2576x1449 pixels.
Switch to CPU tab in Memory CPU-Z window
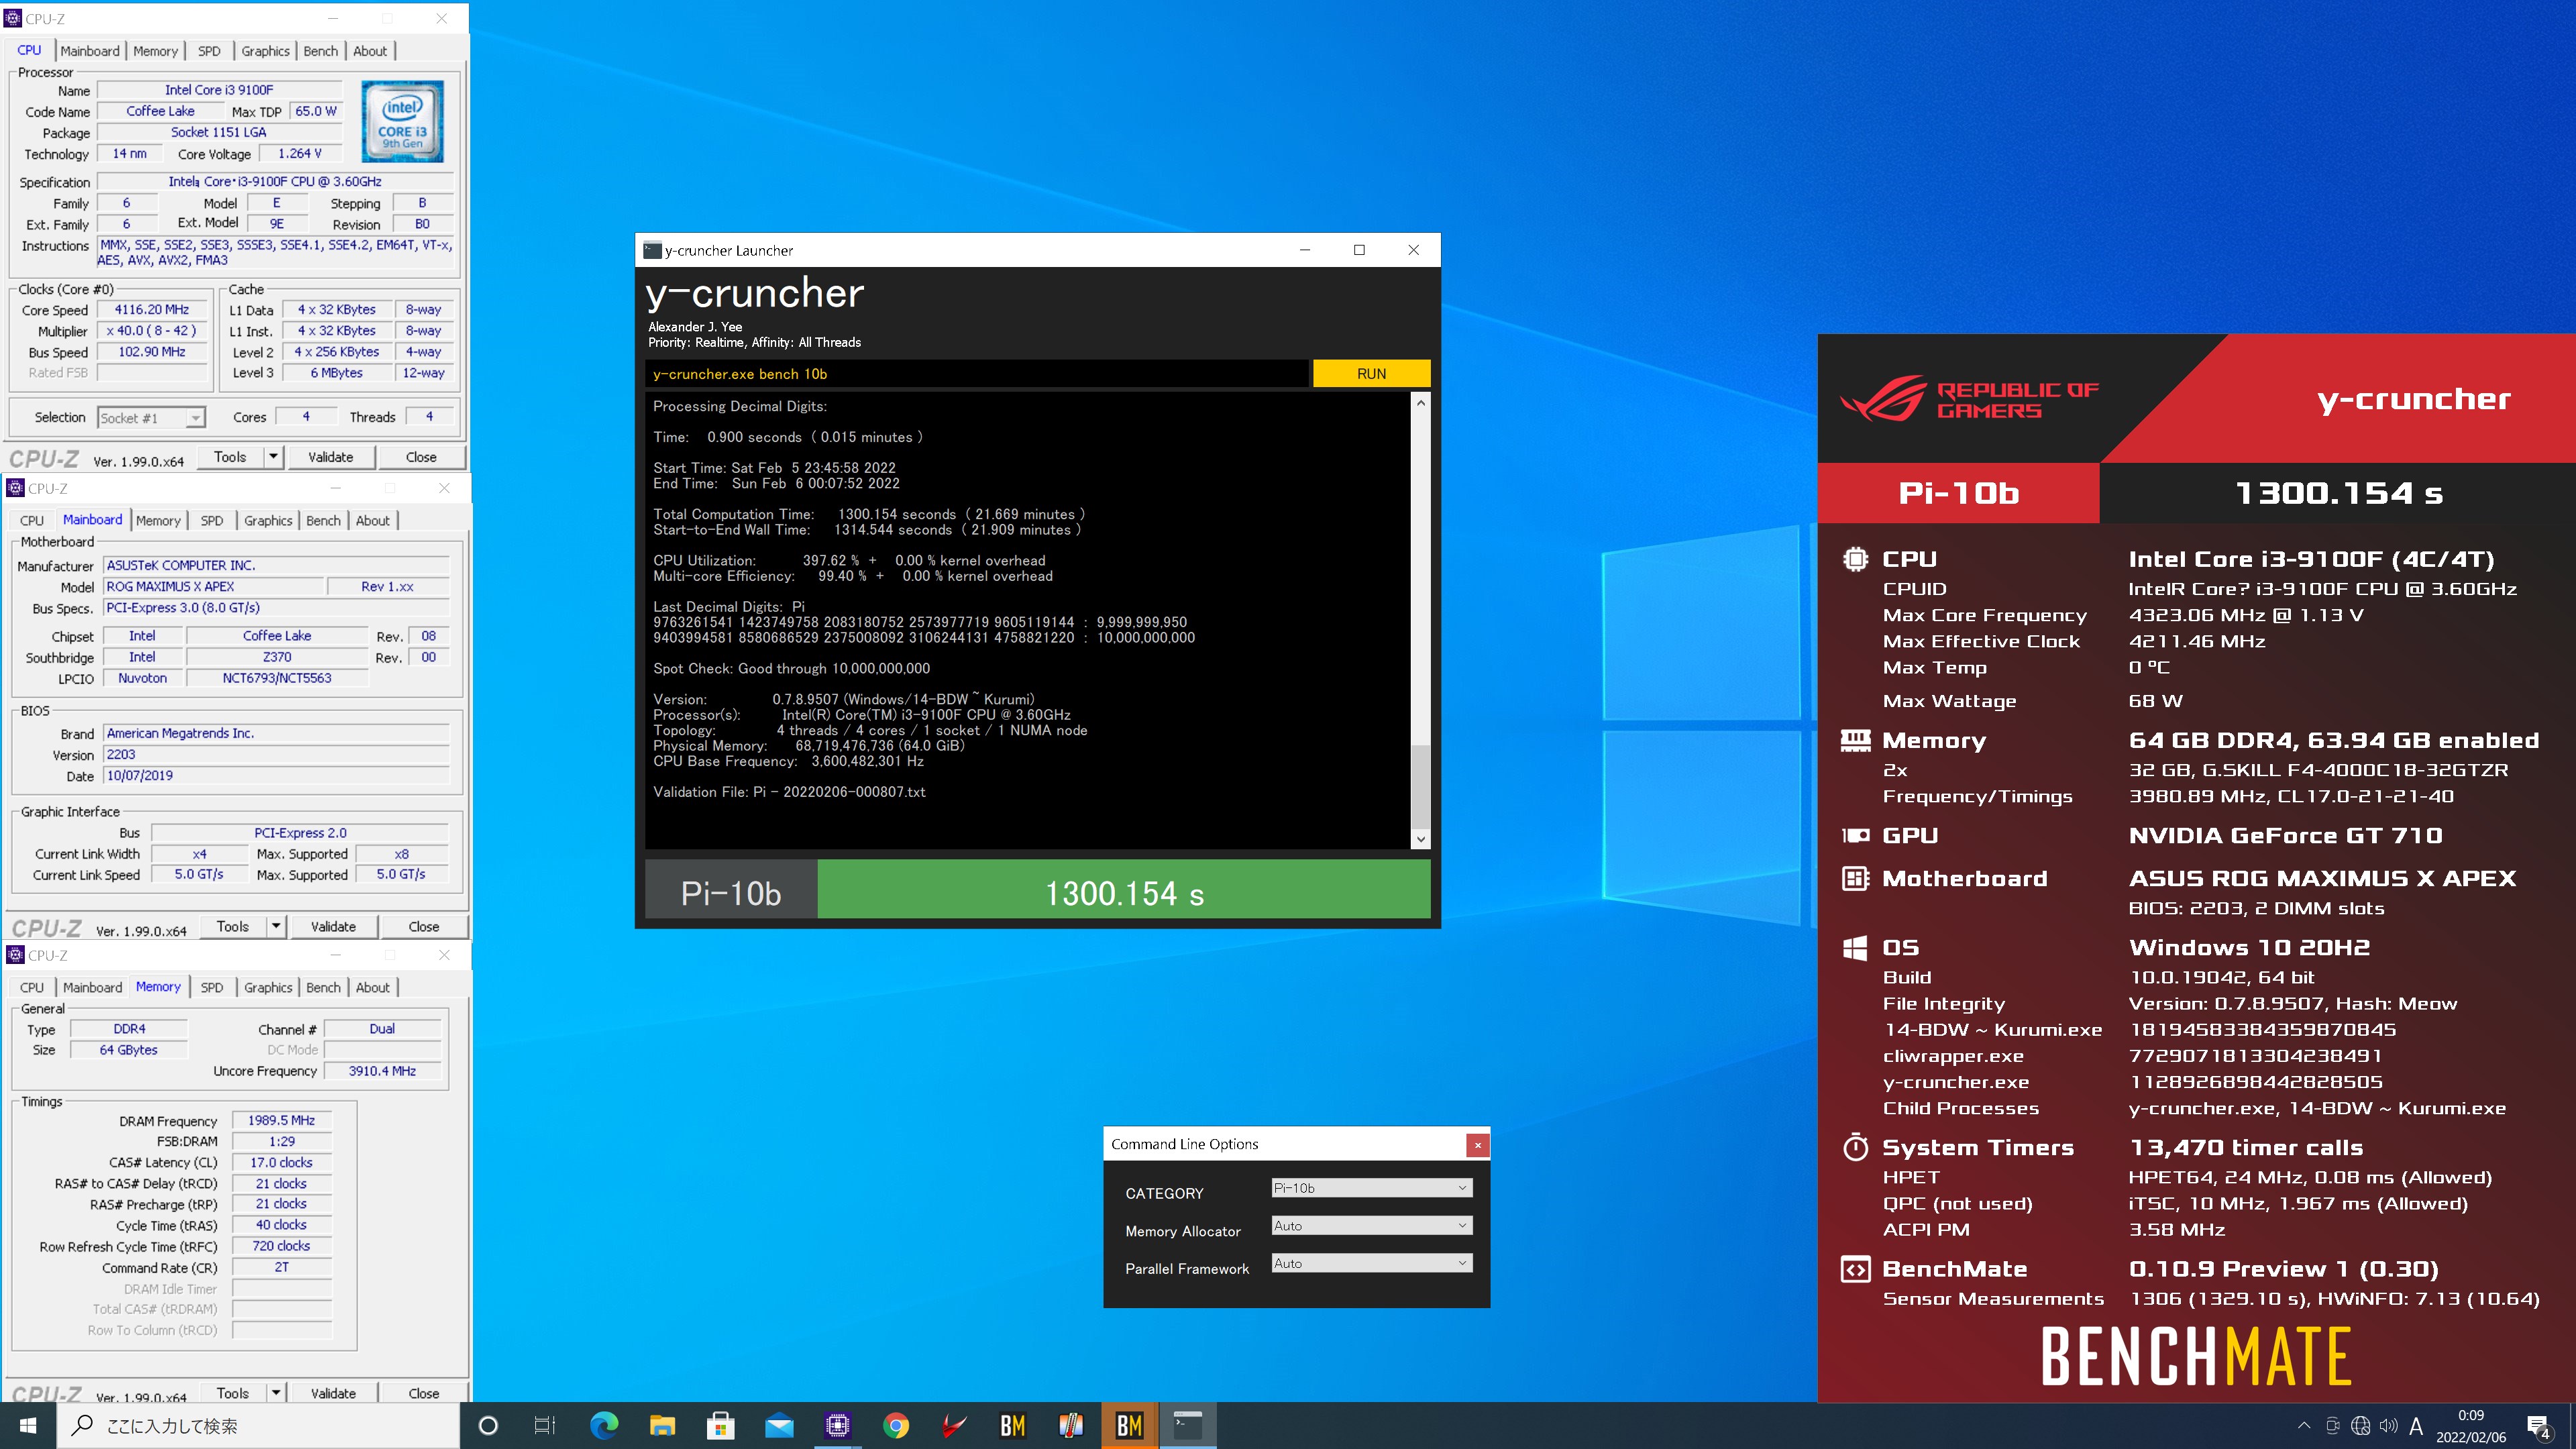click(32, 987)
